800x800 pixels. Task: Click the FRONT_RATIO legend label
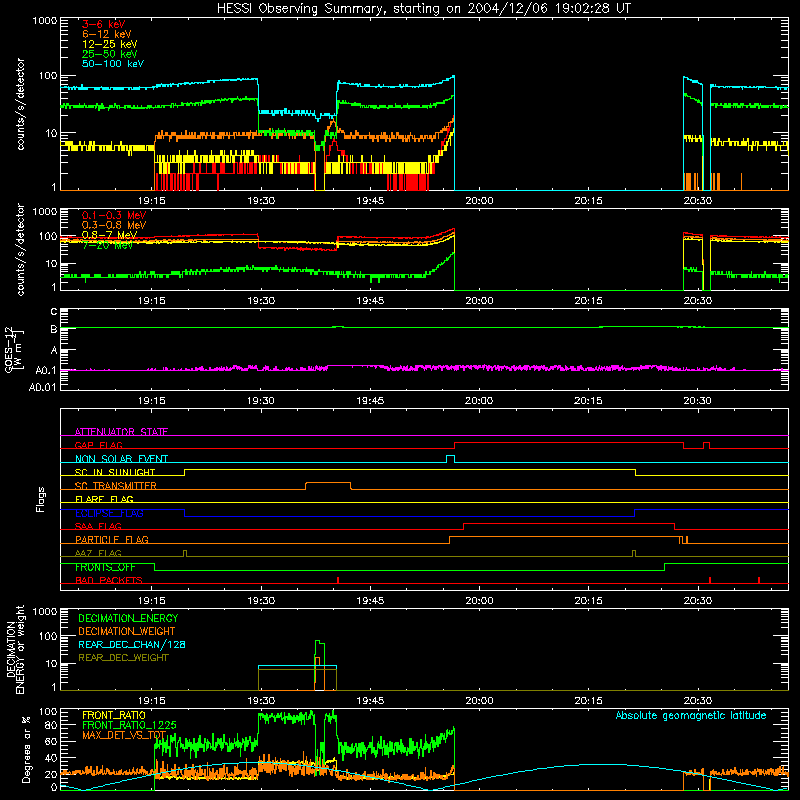pyautogui.click(x=114, y=715)
